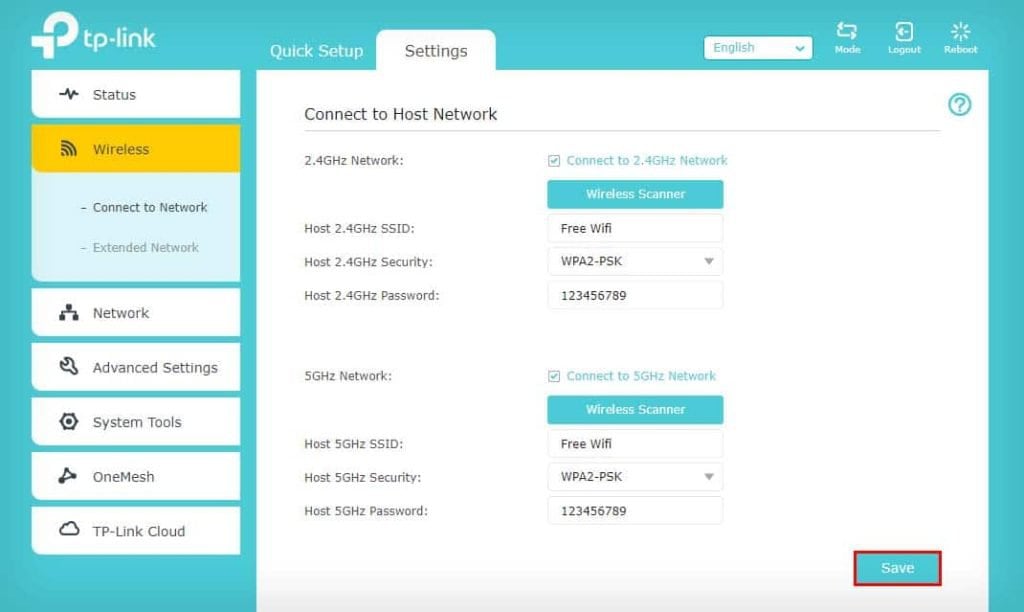Click the Reboot icon
This screenshot has height=612, width=1024.
[x=960, y=32]
